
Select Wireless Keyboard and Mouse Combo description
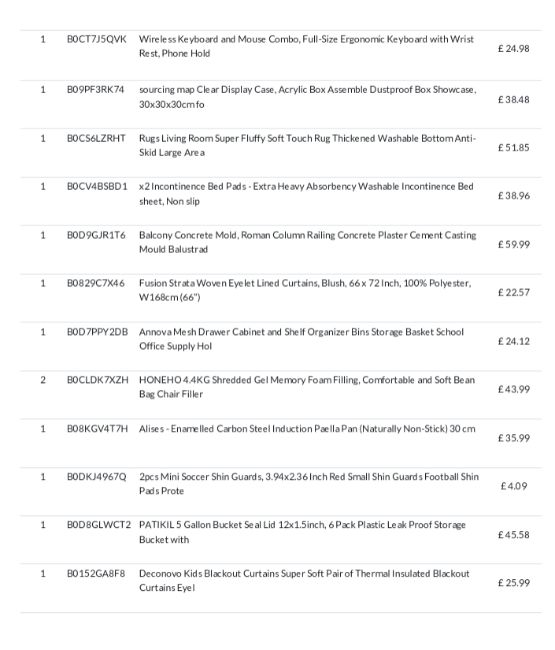[x=306, y=46]
